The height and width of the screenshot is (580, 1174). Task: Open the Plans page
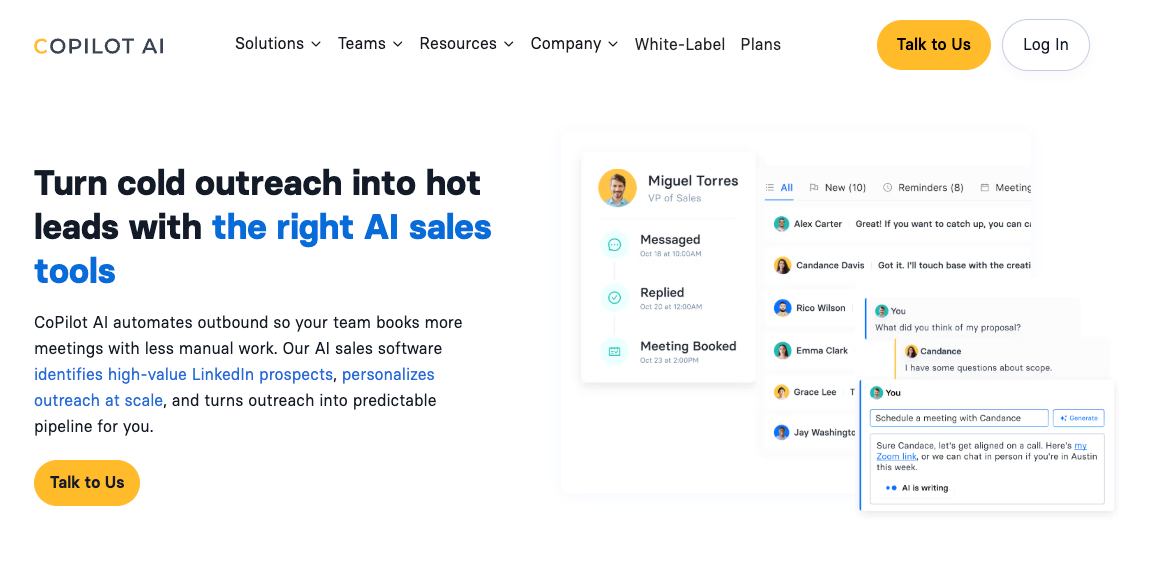(760, 45)
